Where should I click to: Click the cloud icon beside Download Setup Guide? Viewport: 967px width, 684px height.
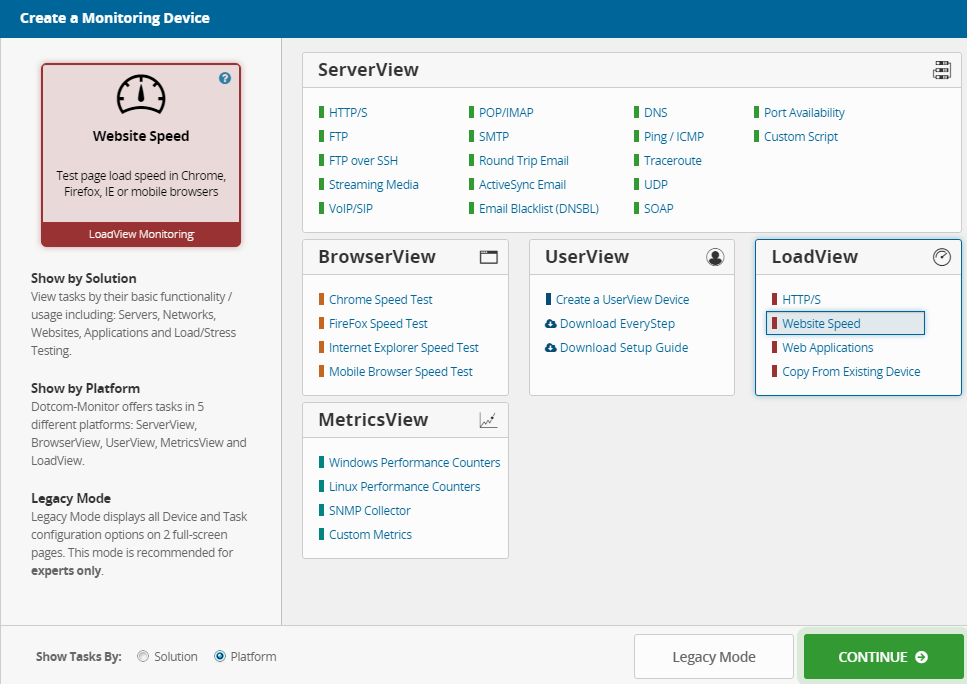tap(551, 348)
